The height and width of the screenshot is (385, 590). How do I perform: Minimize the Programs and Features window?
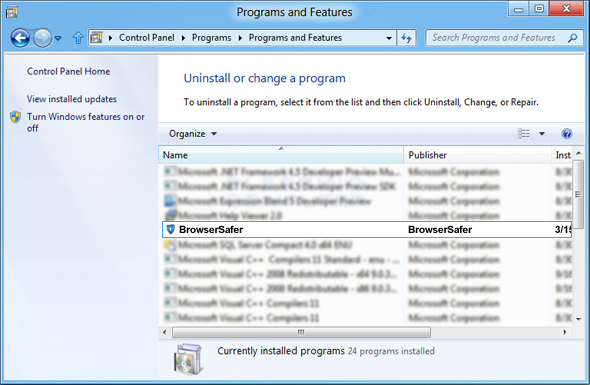518,9
